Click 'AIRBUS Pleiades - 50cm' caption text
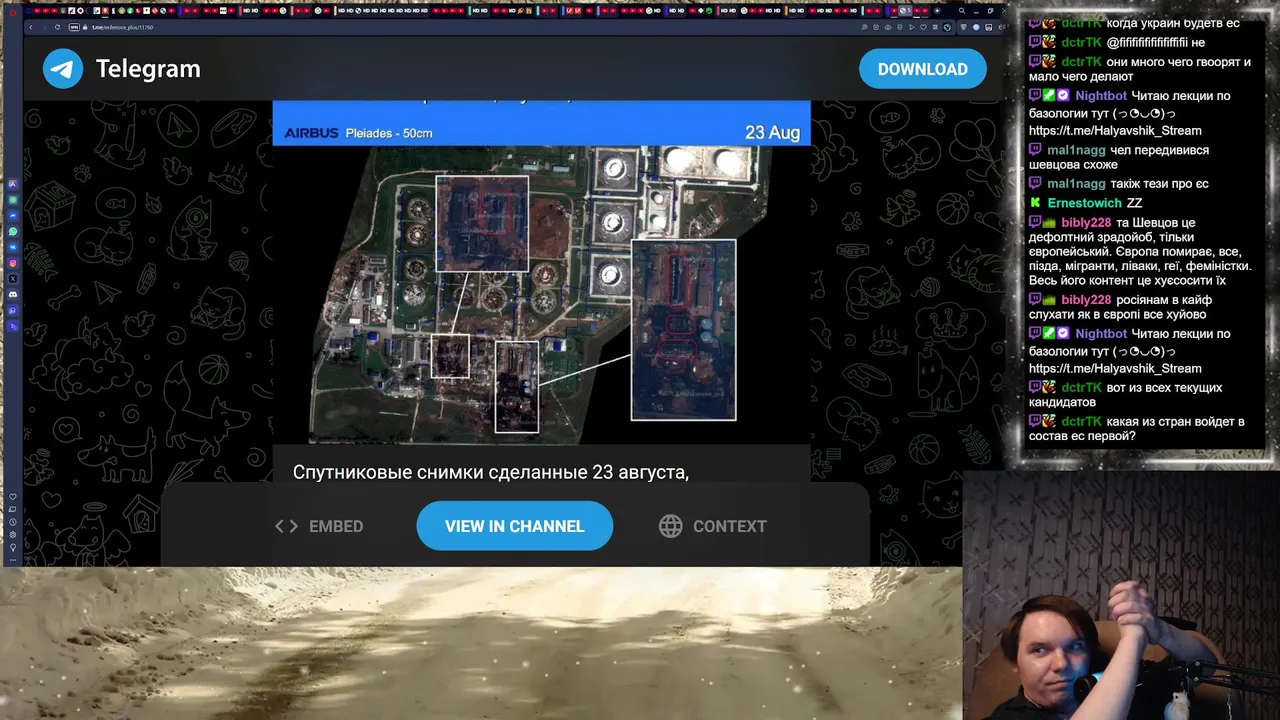 (358, 133)
